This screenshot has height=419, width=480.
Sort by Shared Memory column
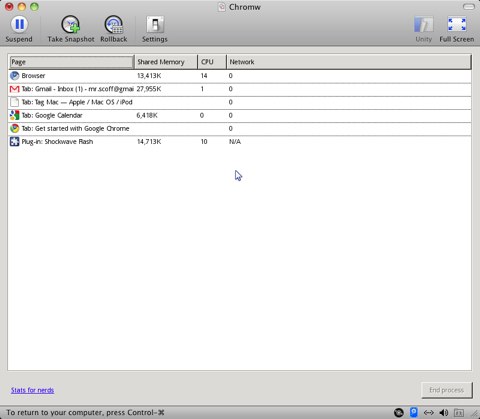pyautogui.click(x=166, y=62)
